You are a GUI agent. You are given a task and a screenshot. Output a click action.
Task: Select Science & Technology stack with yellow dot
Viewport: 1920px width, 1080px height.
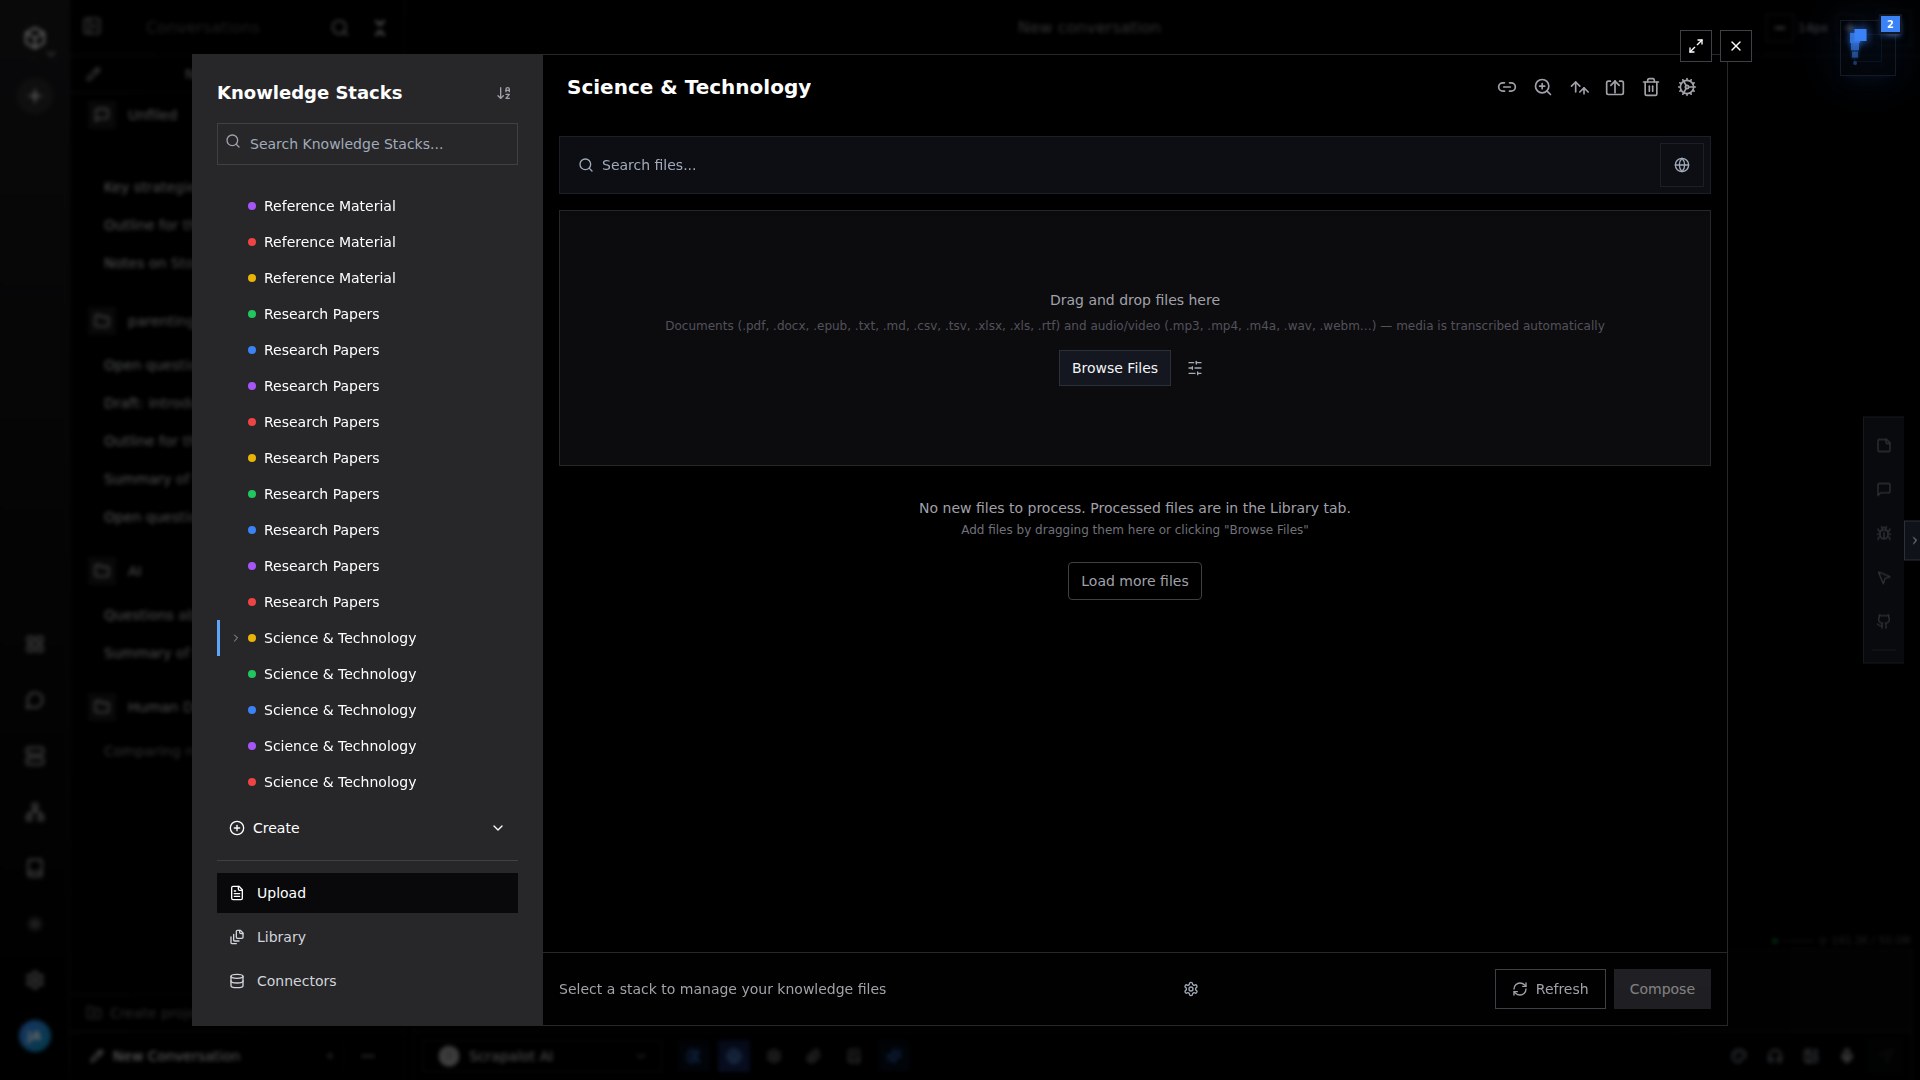(367, 638)
